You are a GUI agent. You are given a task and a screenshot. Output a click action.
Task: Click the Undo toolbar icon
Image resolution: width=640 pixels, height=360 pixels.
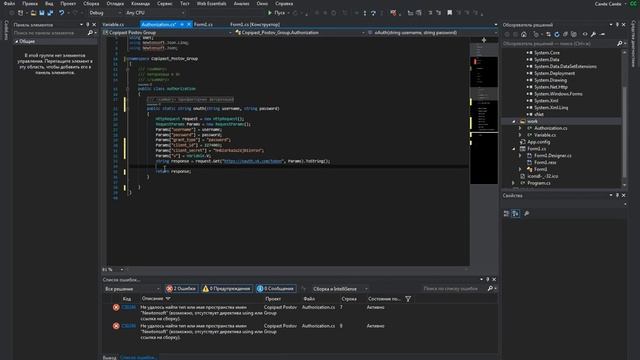coord(61,13)
